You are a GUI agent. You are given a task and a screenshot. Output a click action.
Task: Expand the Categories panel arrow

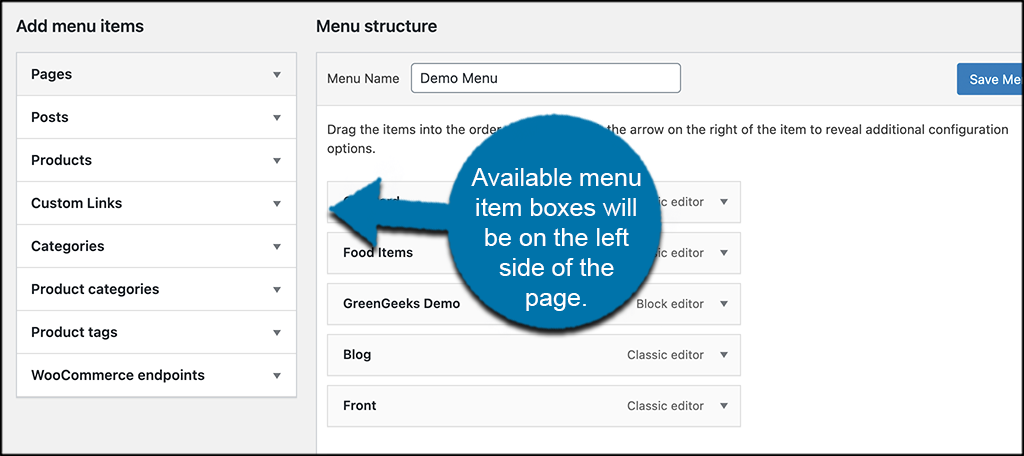click(x=277, y=247)
